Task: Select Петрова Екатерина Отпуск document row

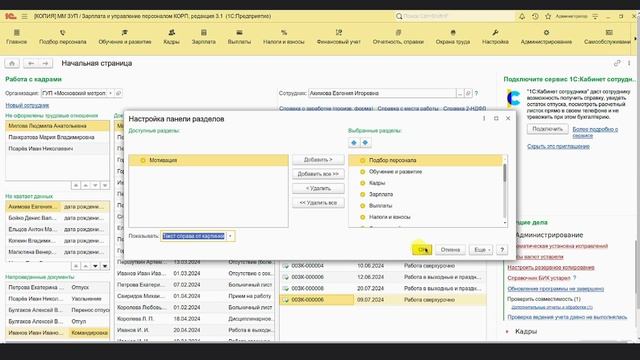Action: (57, 287)
